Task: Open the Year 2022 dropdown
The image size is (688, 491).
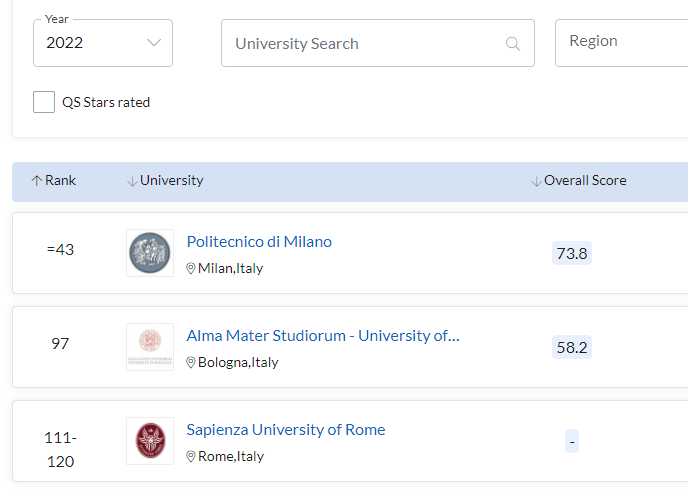Action: [x=103, y=43]
